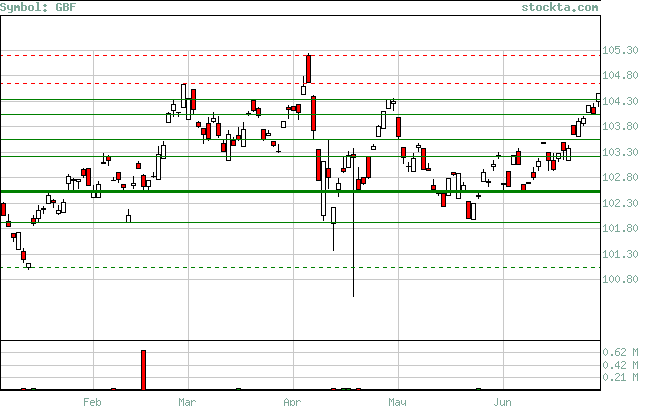Select the 103.30 price axis label
The width and height of the screenshot is (655, 406).
[620, 152]
